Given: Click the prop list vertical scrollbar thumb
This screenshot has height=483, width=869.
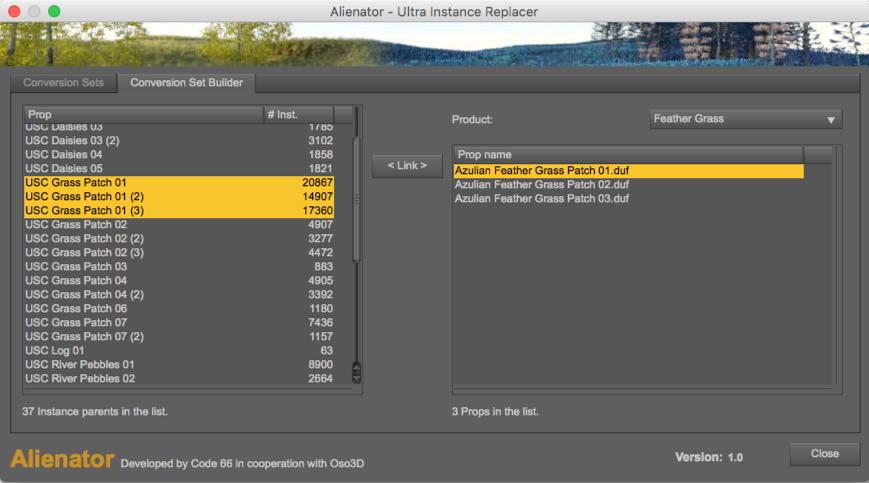Looking at the screenshot, I should tap(356, 199).
